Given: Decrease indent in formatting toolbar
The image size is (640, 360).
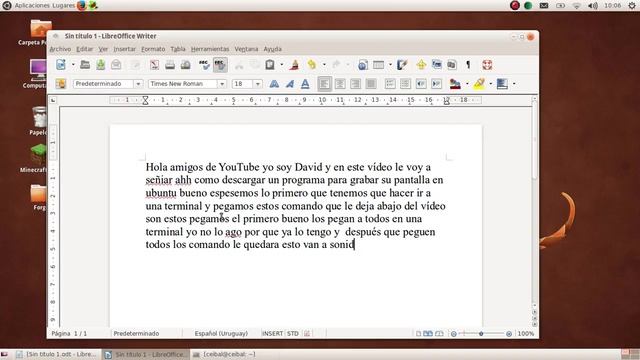Looking at the screenshot, I should coord(421,84).
